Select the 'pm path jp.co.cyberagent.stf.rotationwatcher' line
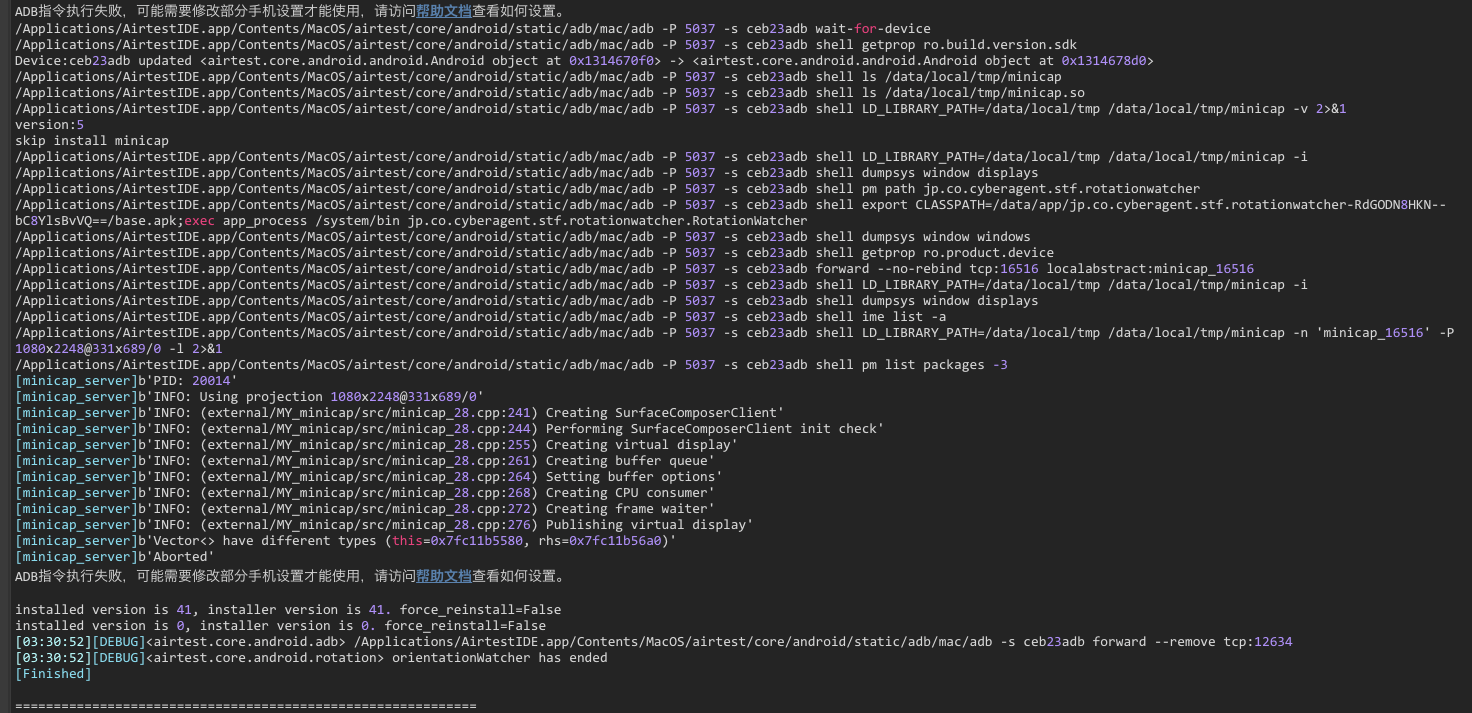1472x713 pixels. pyautogui.click(x=607, y=189)
